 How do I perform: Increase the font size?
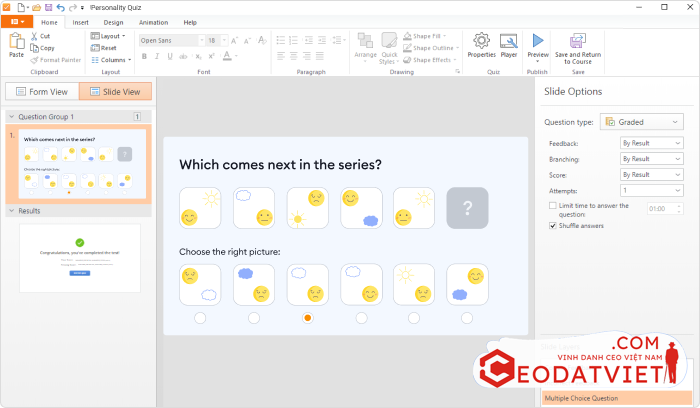[x=234, y=41]
